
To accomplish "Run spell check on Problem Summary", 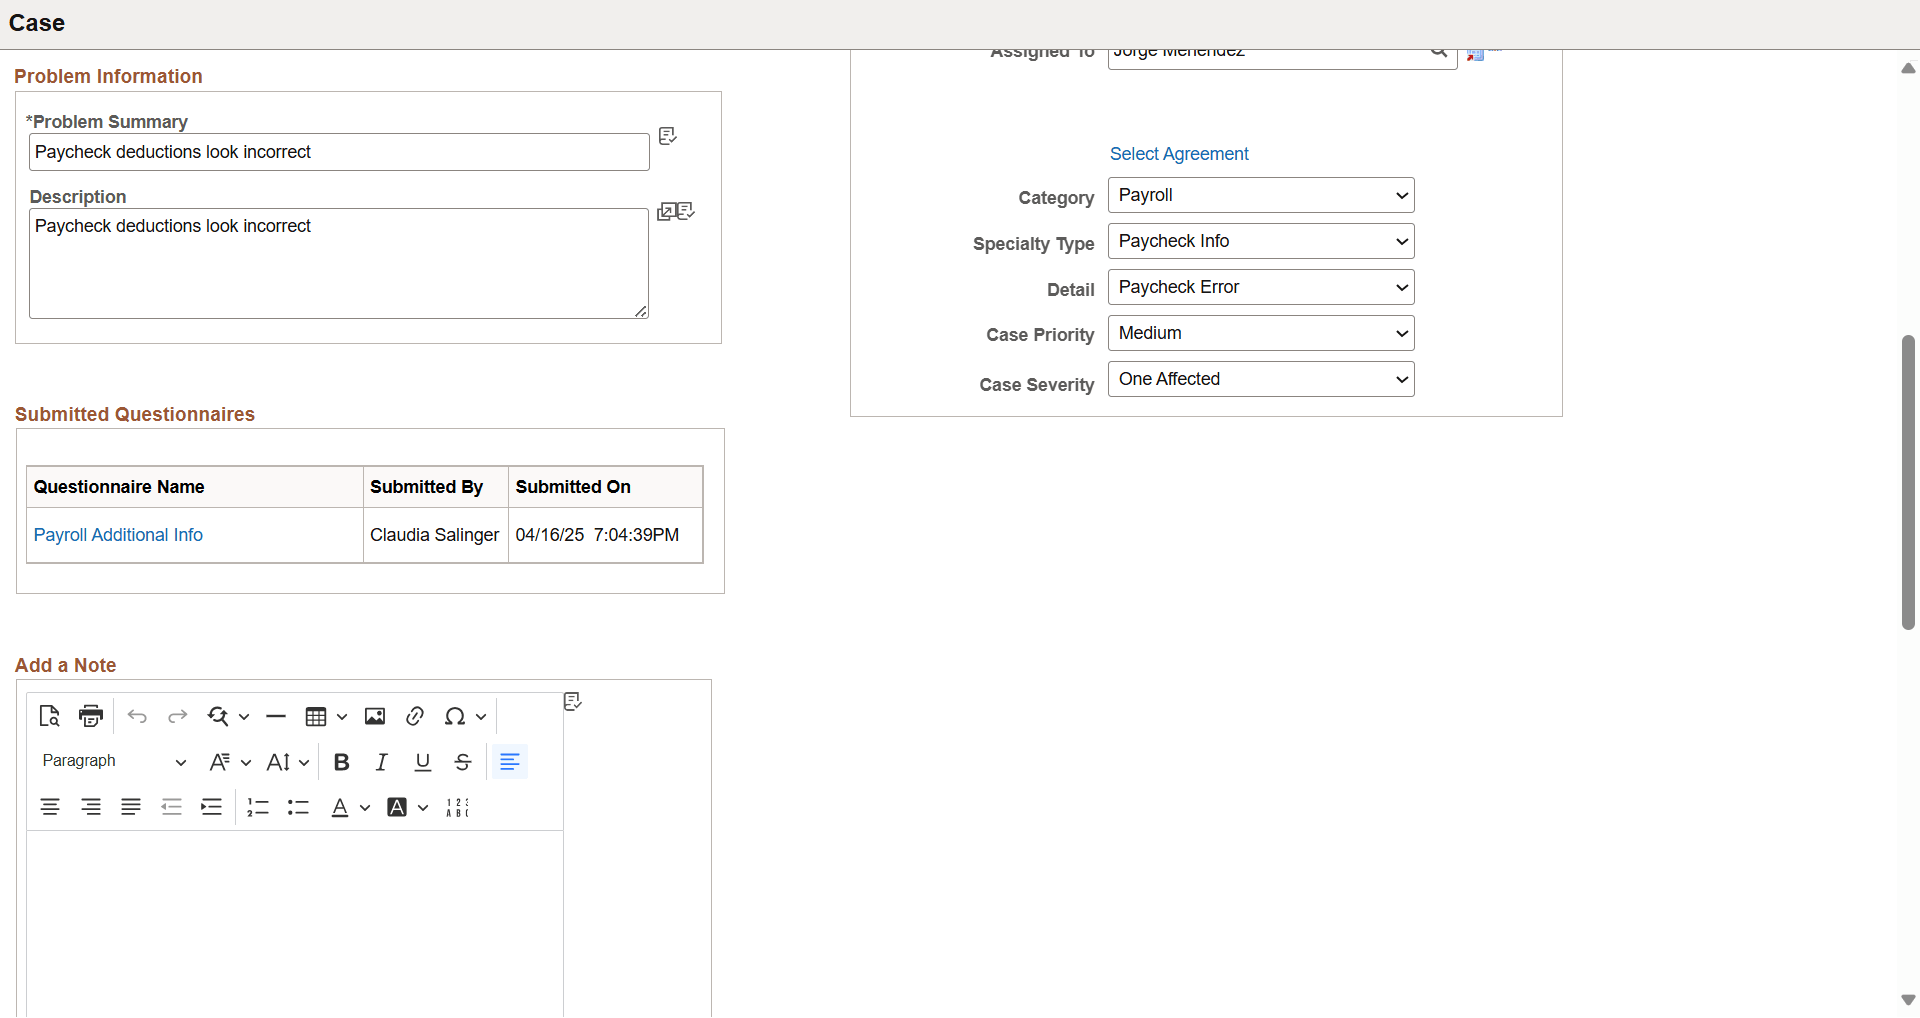I will (667, 136).
